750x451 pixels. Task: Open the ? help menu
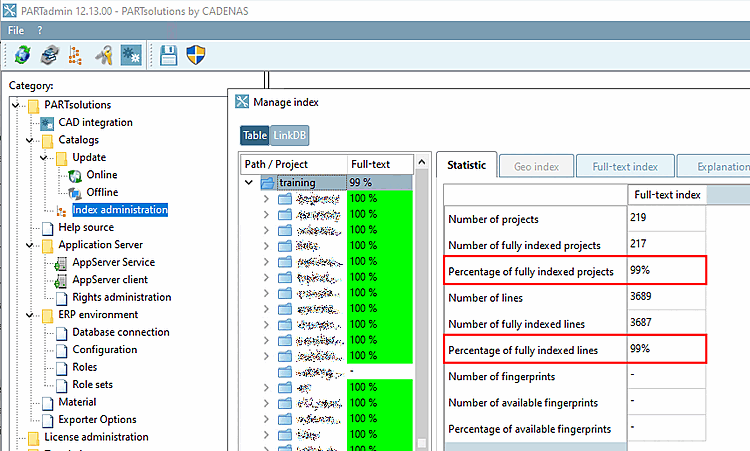40,30
